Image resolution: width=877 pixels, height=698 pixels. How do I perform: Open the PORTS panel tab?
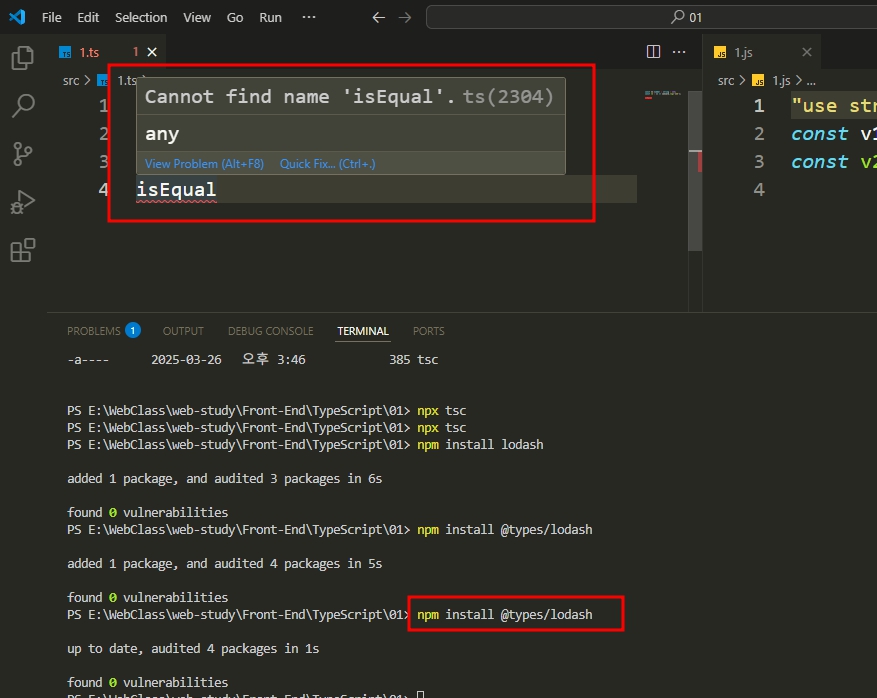pyautogui.click(x=428, y=331)
